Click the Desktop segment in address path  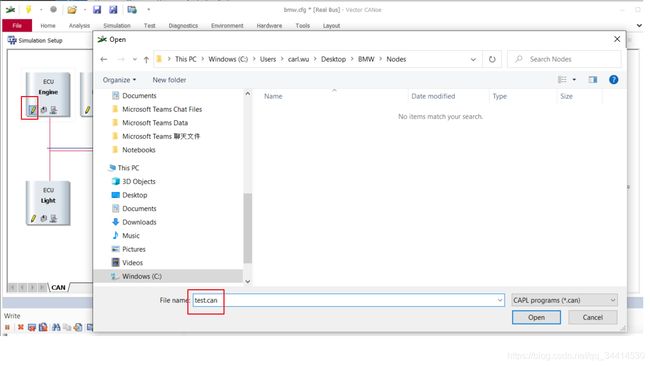click(x=333, y=59)
